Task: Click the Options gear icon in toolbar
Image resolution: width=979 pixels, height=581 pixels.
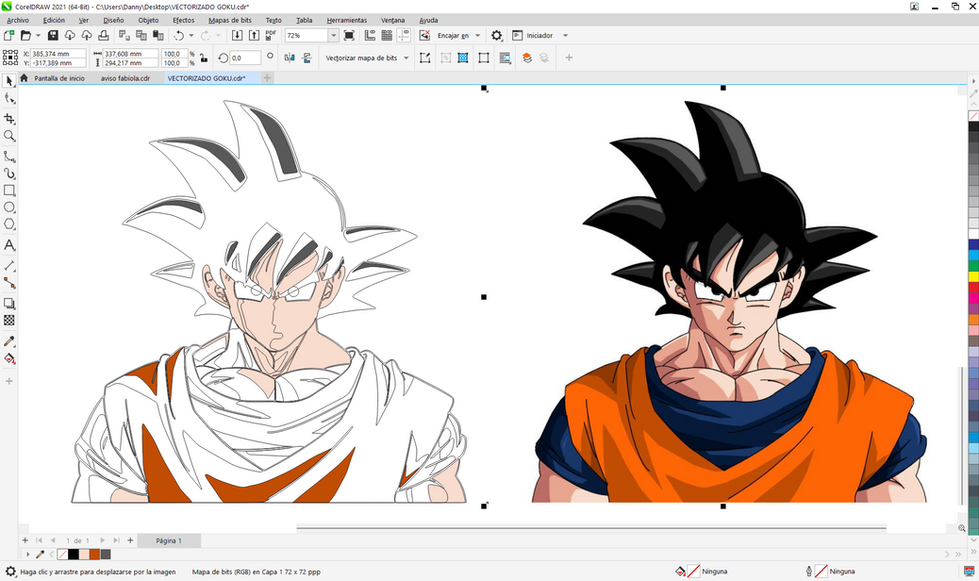Action: [x=496, y=36]
